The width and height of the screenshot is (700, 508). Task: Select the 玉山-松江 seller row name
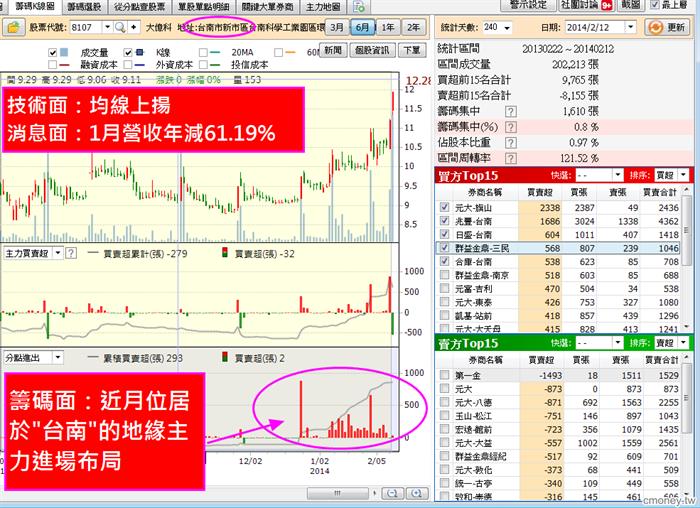click(473, 416)
